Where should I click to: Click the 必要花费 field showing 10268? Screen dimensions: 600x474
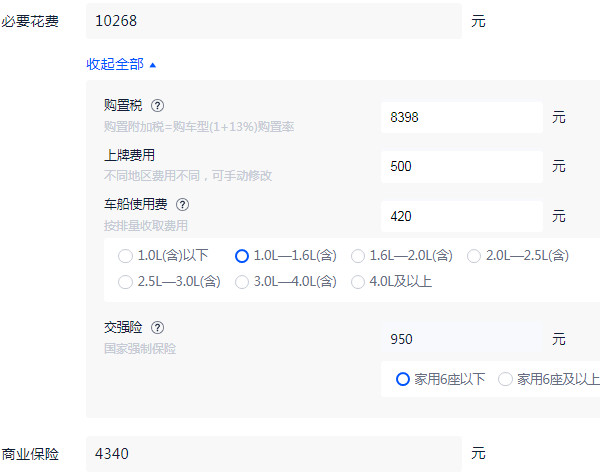point(274,21)
